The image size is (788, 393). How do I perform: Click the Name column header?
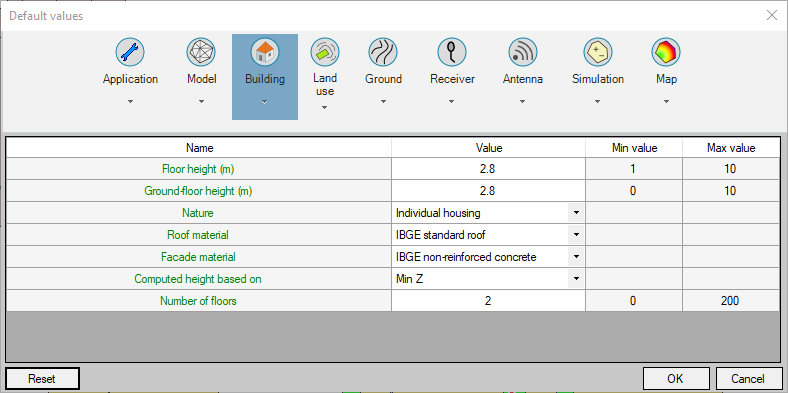click(x=199, y=148)
